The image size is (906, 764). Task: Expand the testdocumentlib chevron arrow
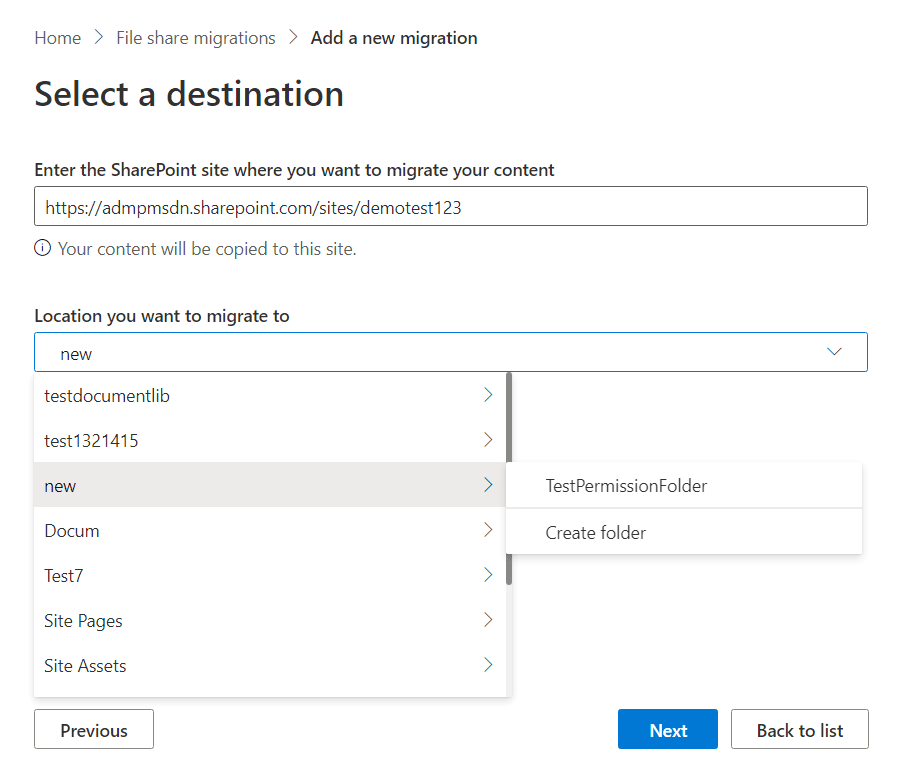tap(488, 395)
